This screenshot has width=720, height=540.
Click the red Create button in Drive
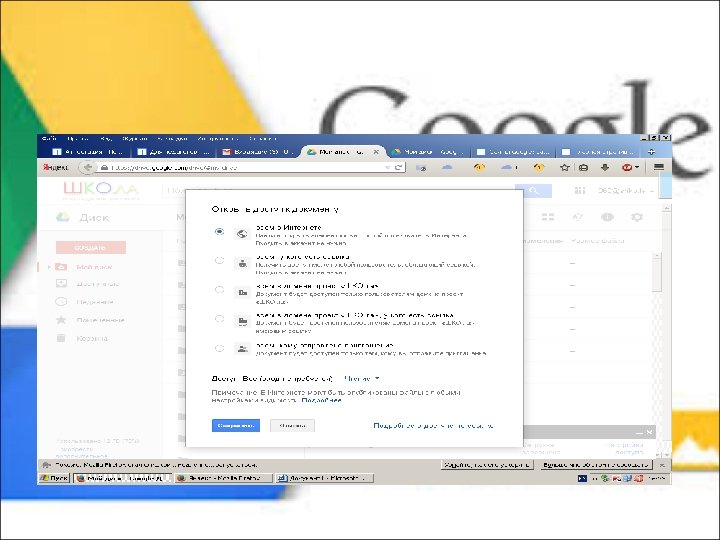(90, 248)
